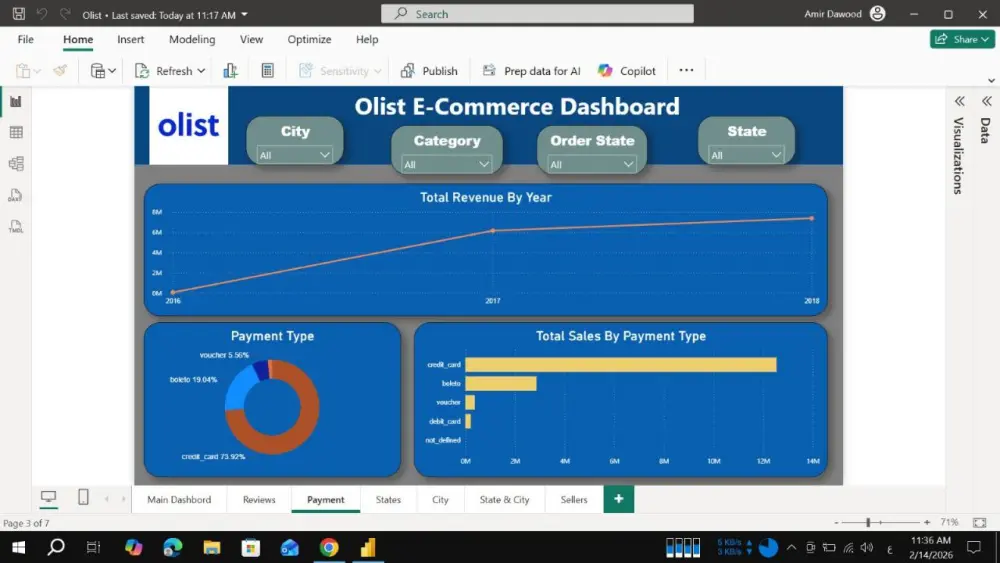Image resolution: width=1000 pixels, height=563 pixels.
Task: Add a new report page
Action: pos(619,499)
